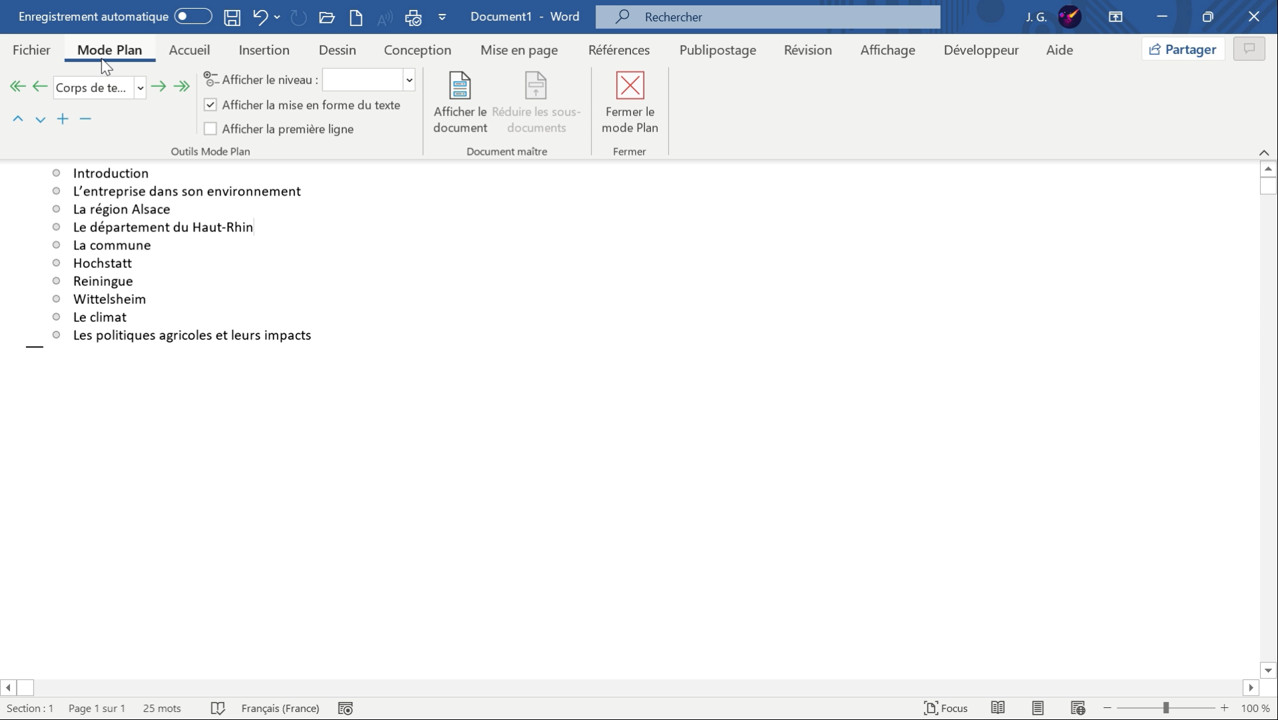Click the Rechercher search box
The image size is (1278, 720).
coord(768,17)
